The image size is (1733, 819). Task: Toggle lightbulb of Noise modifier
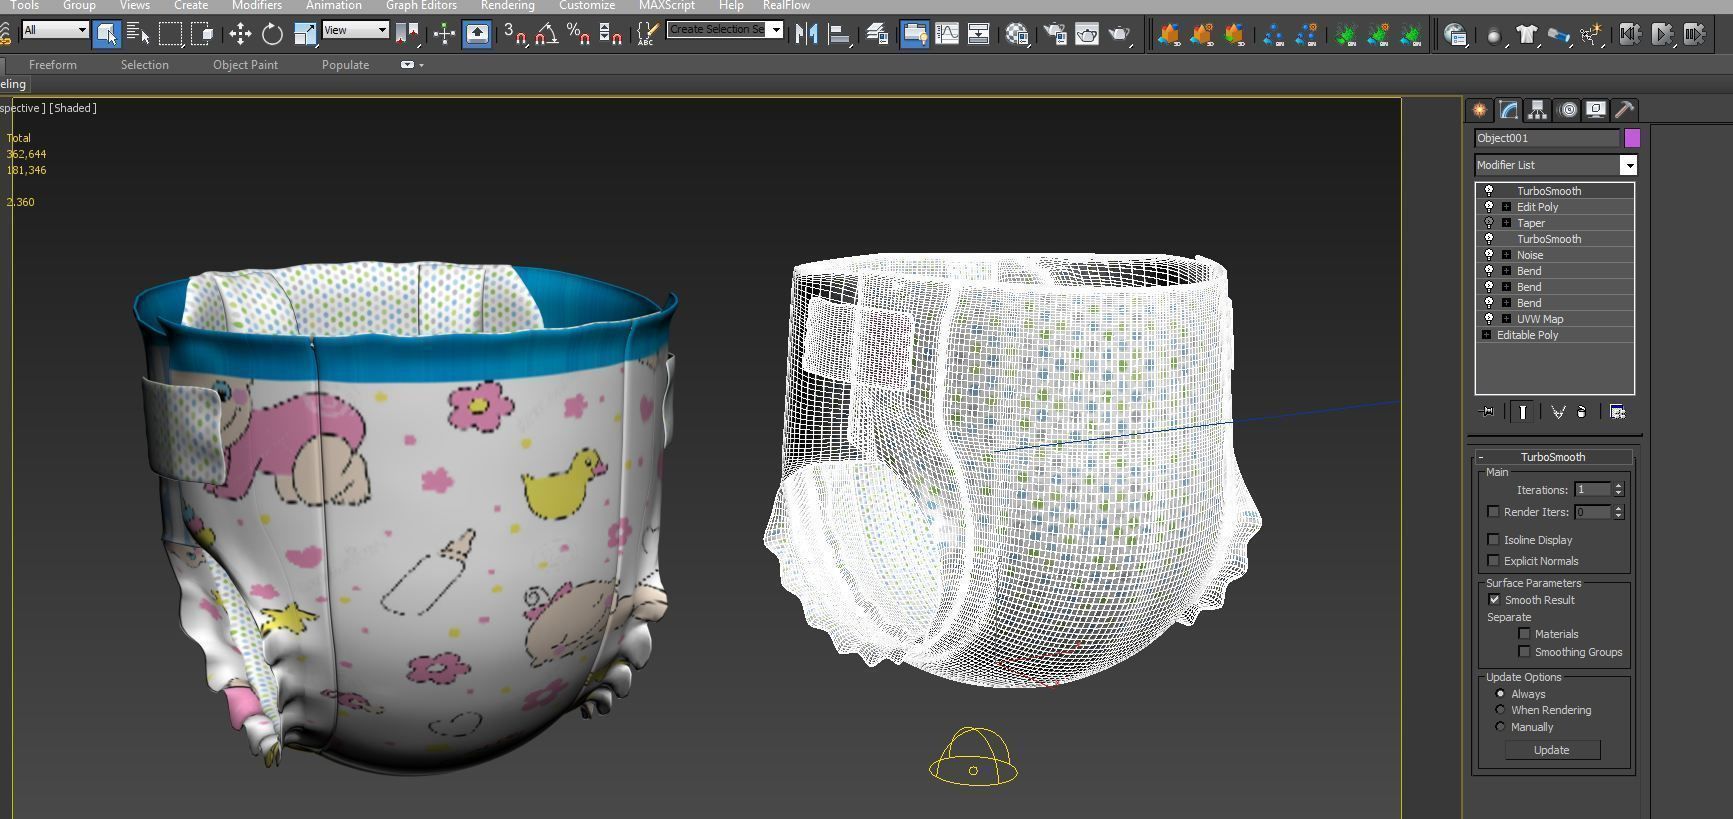point(1489,255)
